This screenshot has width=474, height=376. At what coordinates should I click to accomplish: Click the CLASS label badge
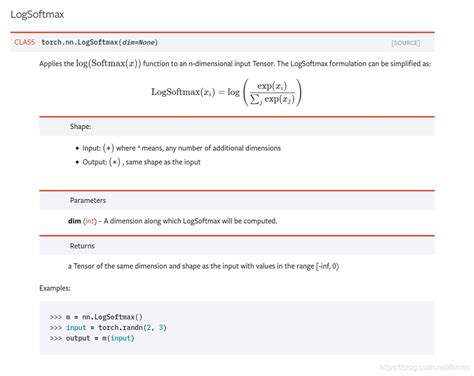pyautogui.click(x=24, y=42)
